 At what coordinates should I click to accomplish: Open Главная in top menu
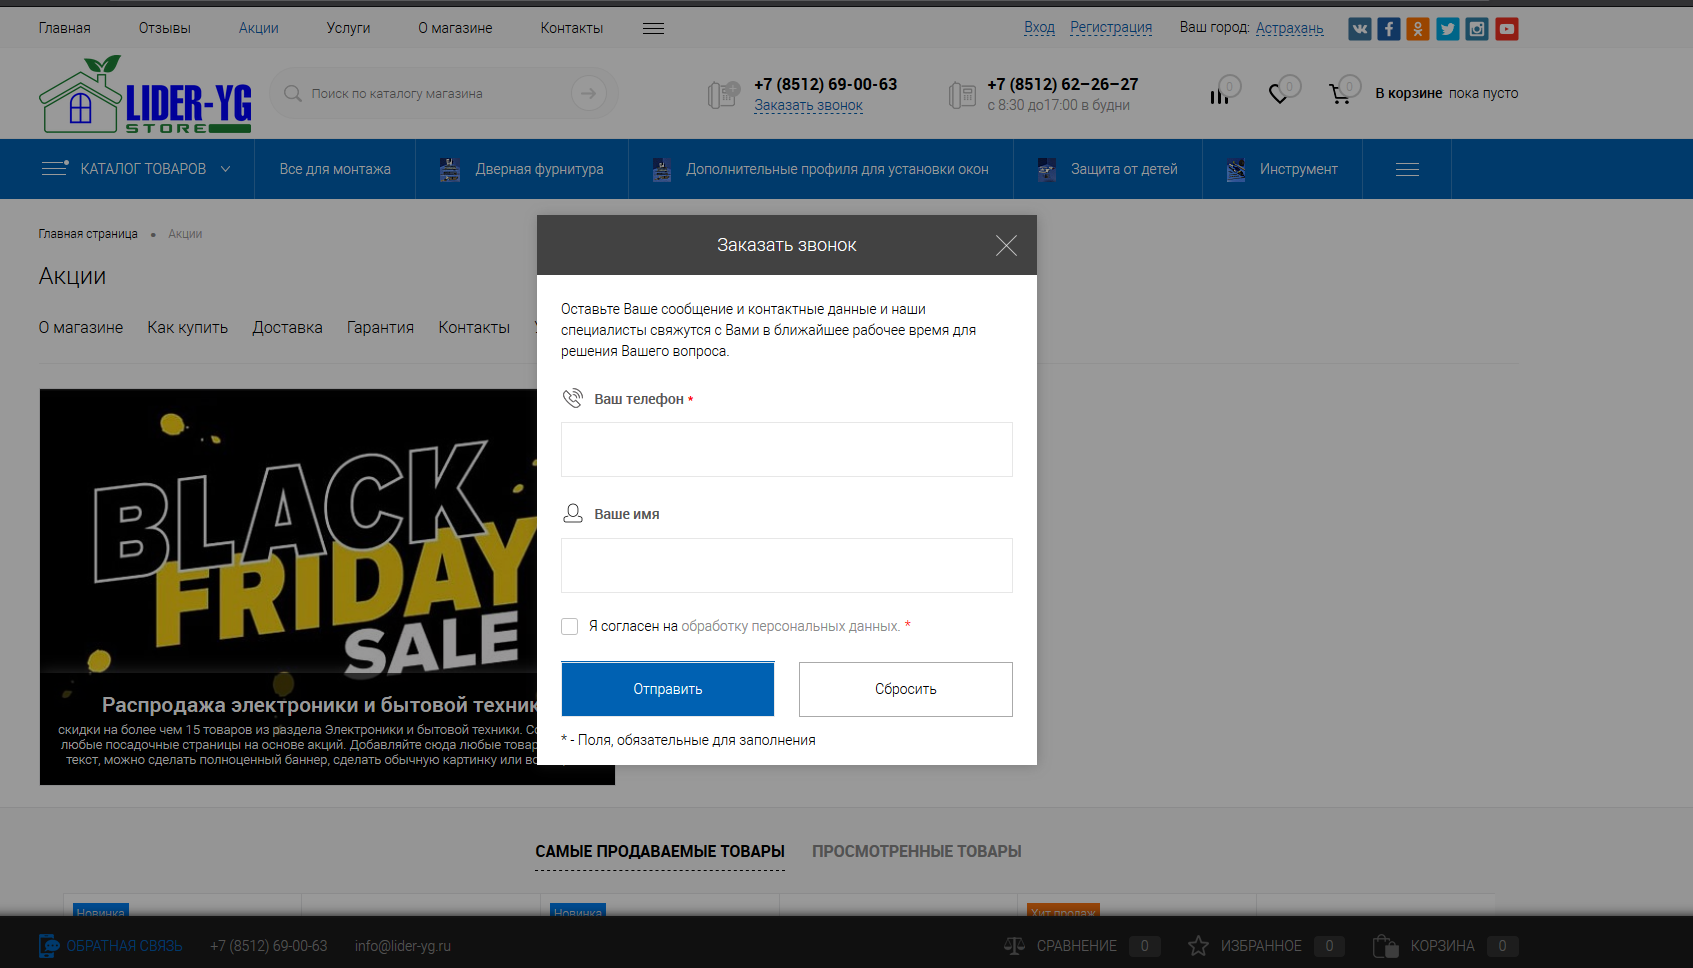pos(65,28)
